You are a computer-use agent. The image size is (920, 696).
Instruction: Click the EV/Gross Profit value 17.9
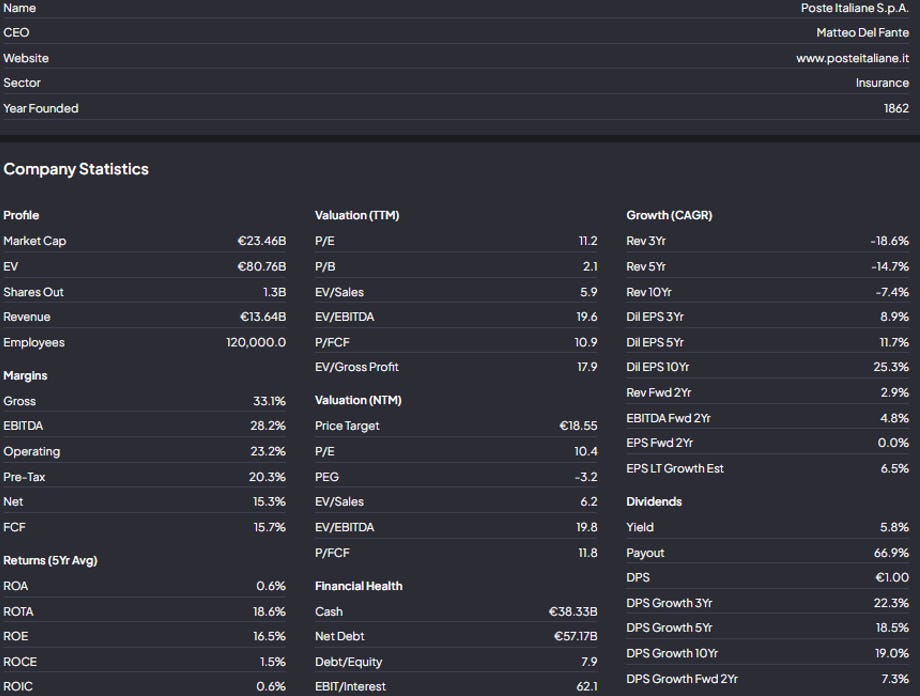[587, 367]
